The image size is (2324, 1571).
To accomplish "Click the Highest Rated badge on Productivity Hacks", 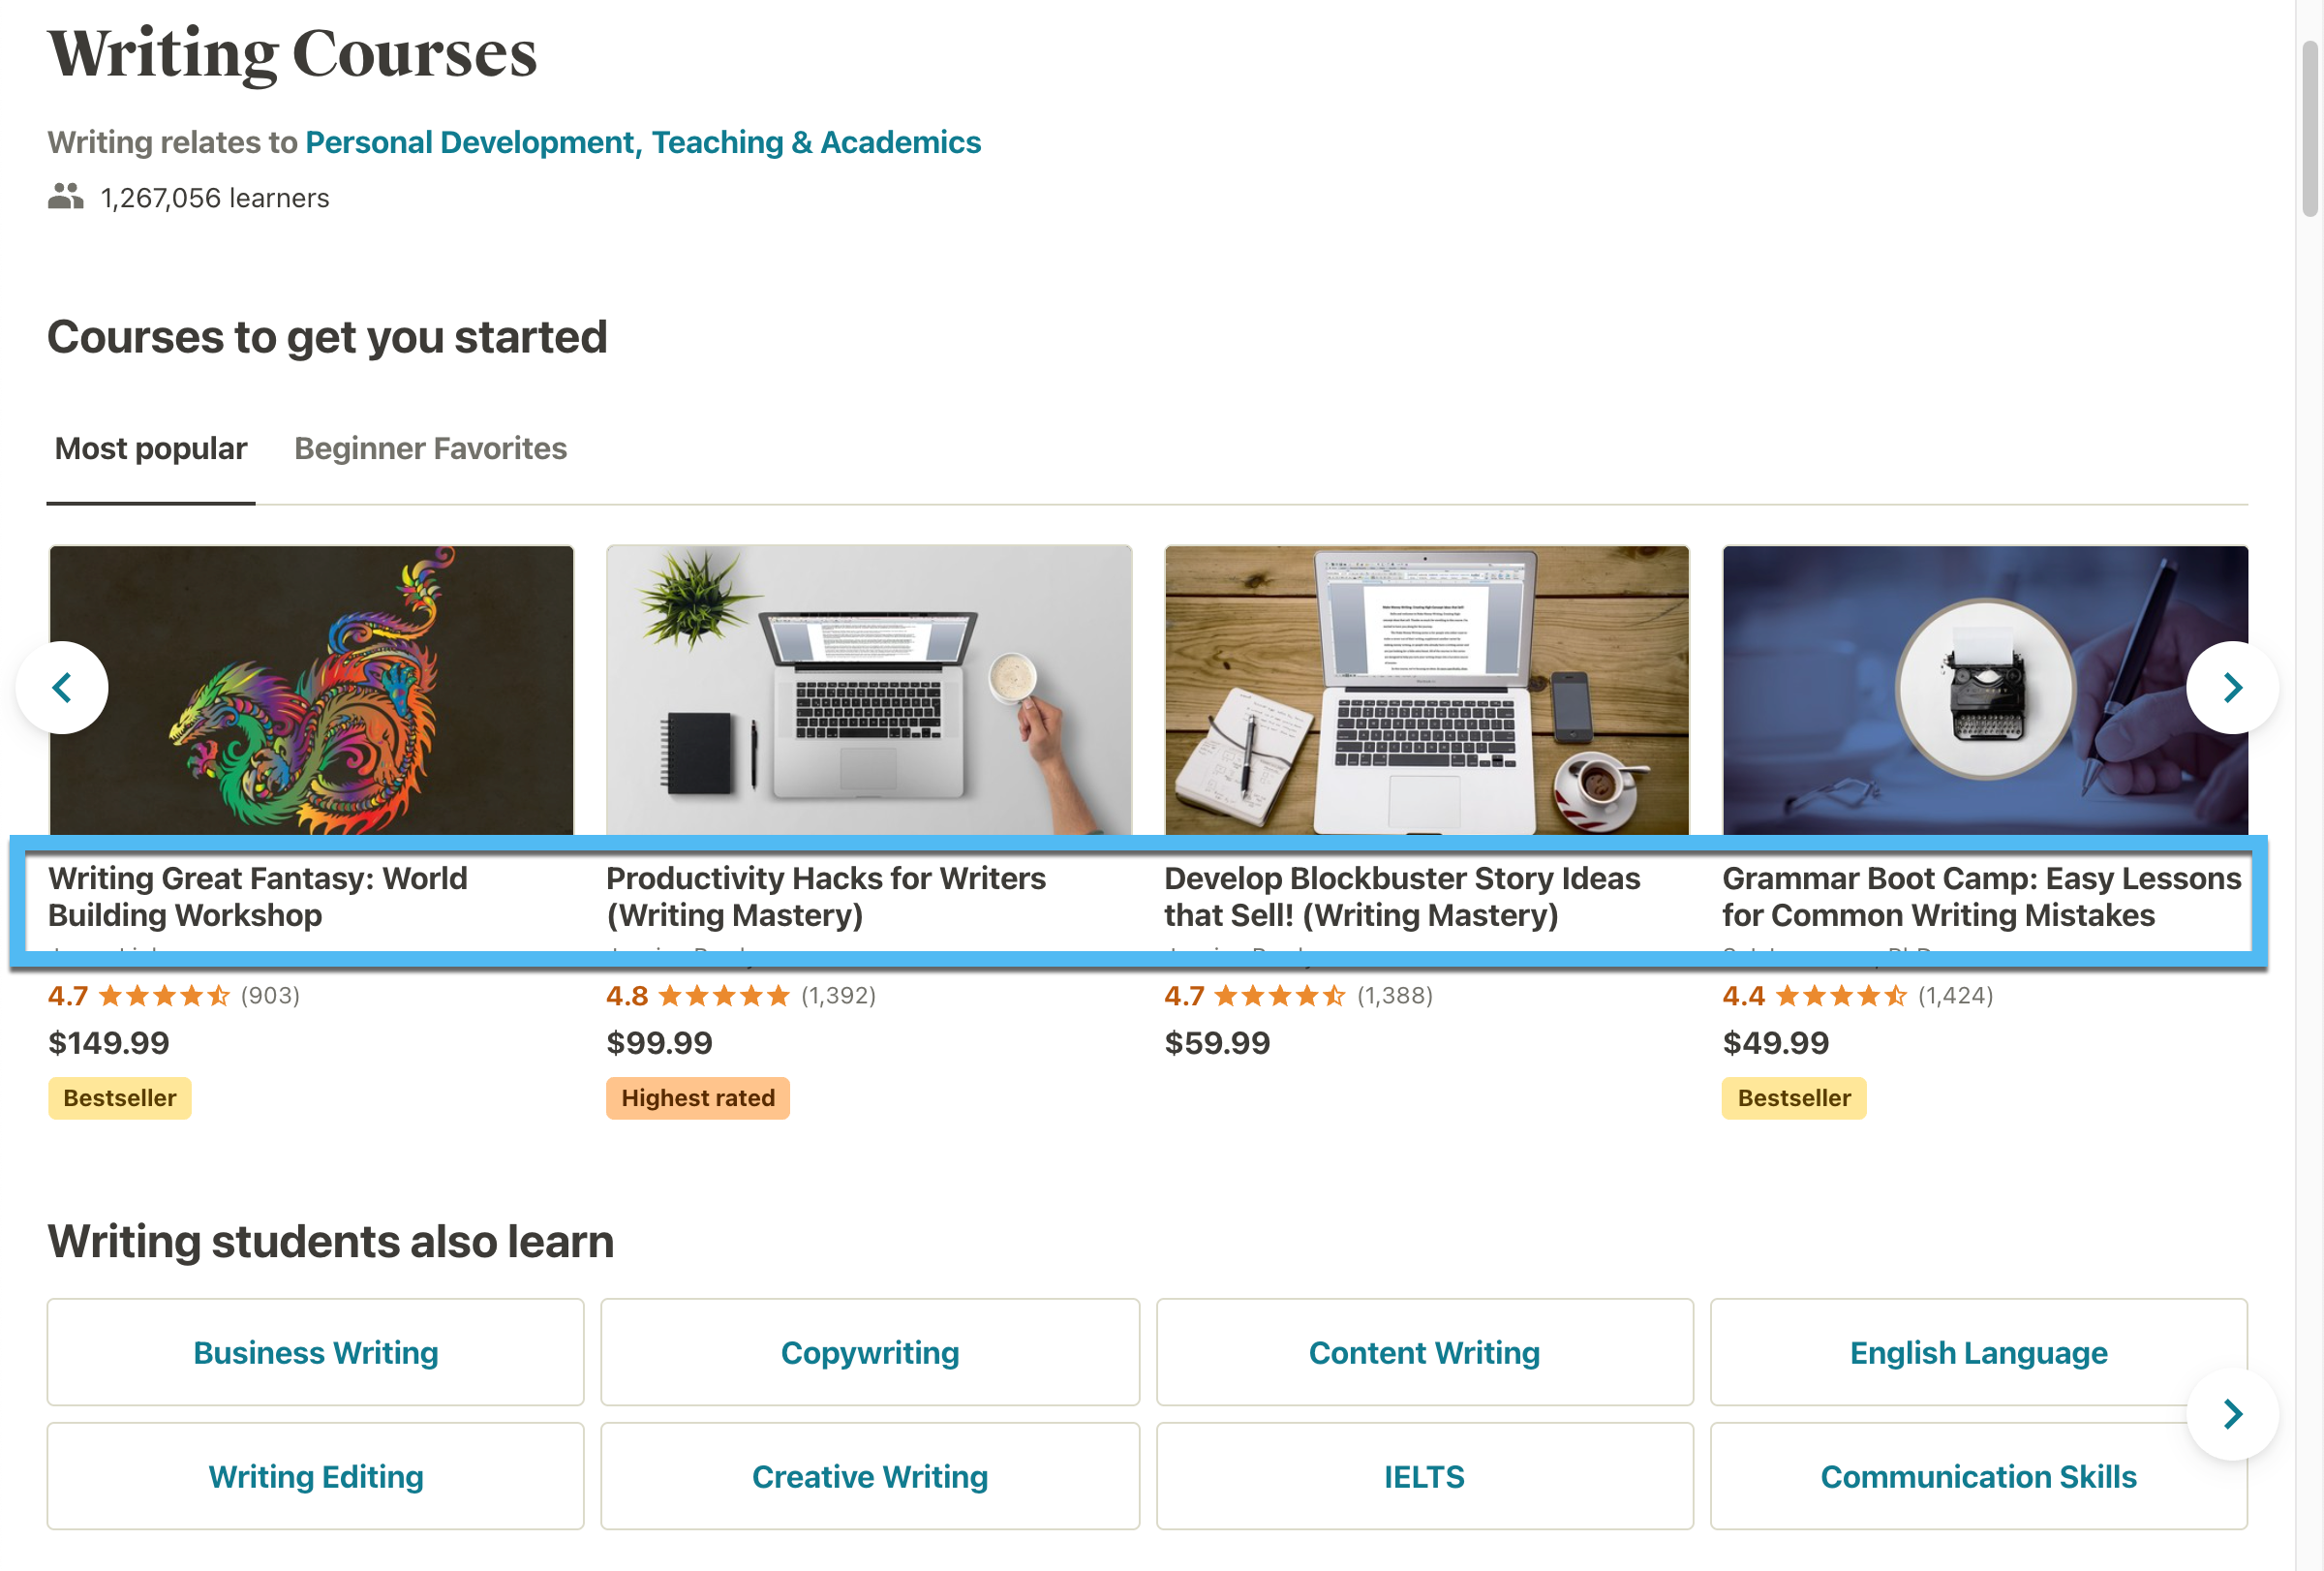I will pos(697,1097).
